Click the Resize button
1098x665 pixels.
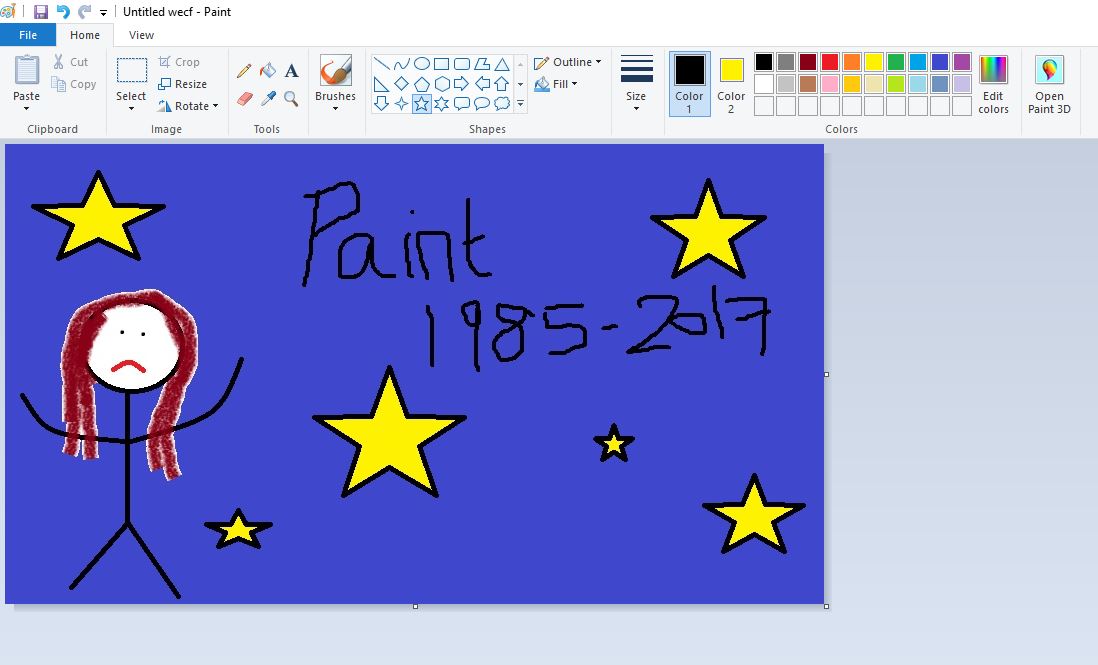click(182, 84)
